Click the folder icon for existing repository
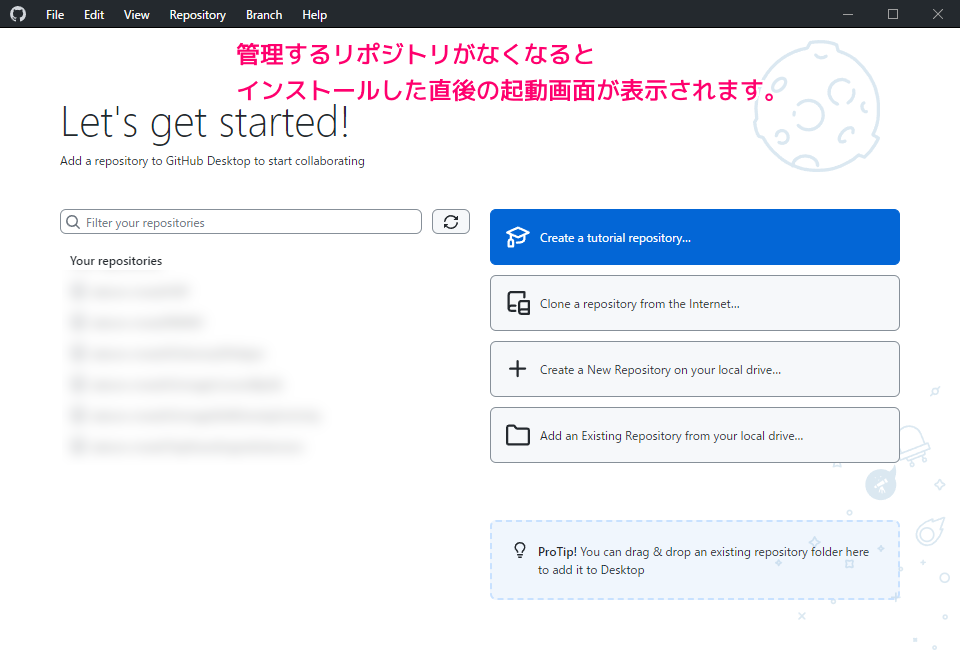Image resolution: width=960 pixels, height=660 pixels. click(x=518, y=435)
